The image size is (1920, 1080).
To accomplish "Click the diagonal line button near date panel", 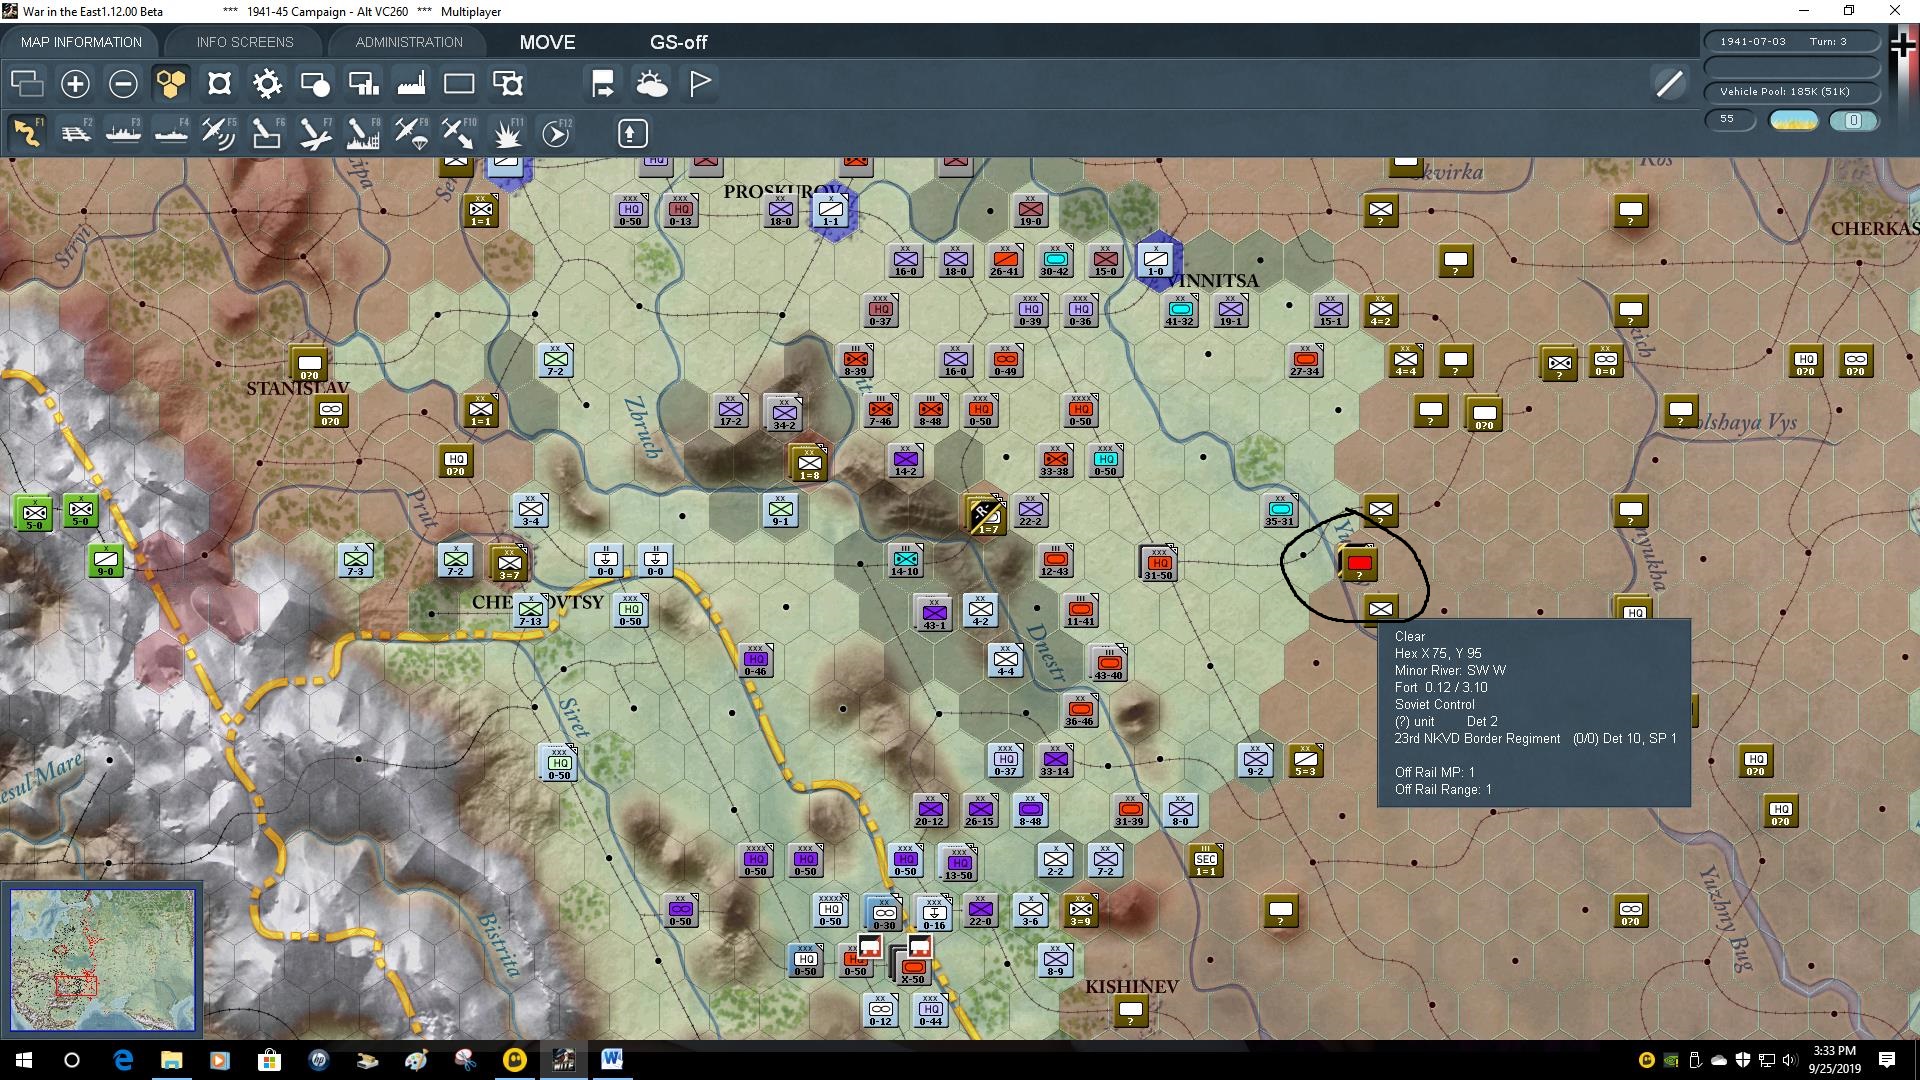I will point(1669,84).
